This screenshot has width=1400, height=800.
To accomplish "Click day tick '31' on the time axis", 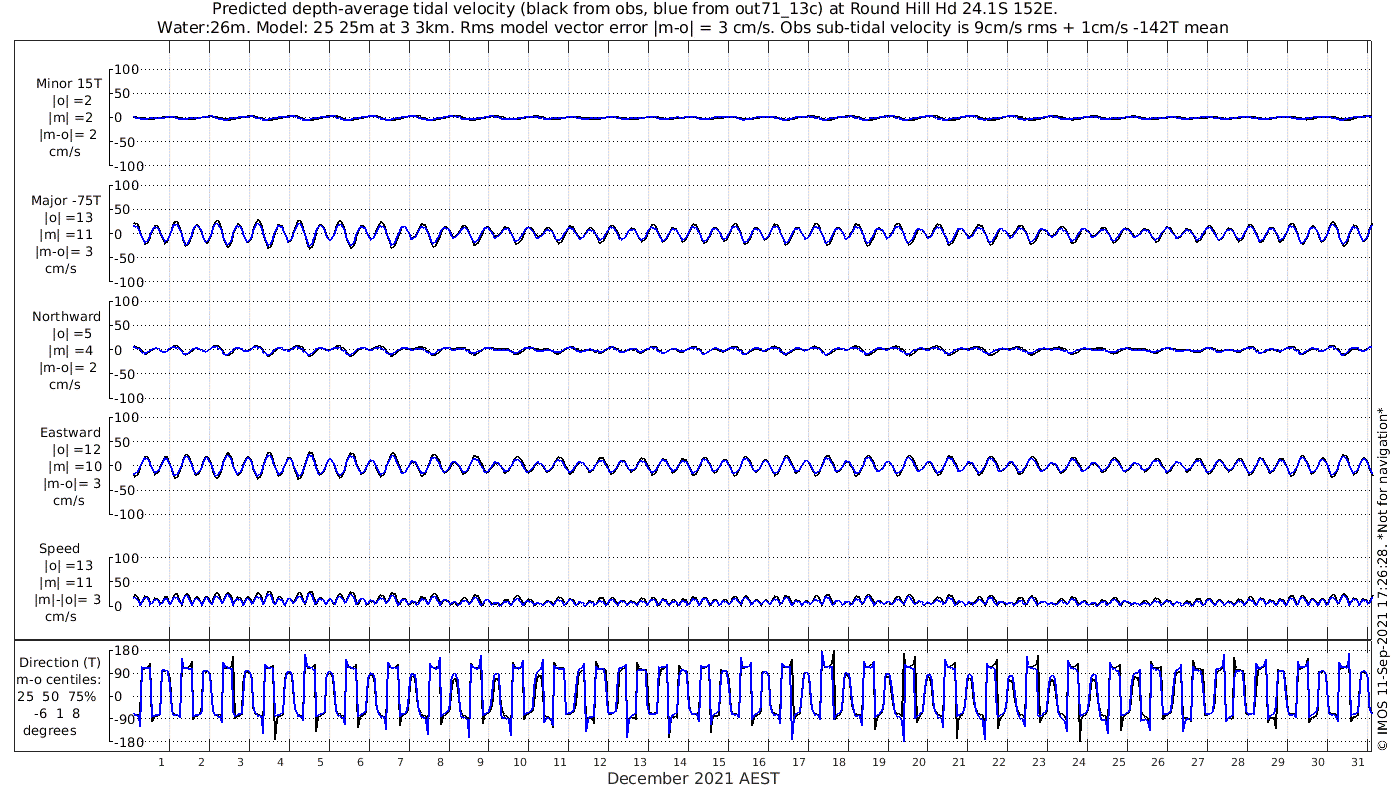I will coord(1357,762).
